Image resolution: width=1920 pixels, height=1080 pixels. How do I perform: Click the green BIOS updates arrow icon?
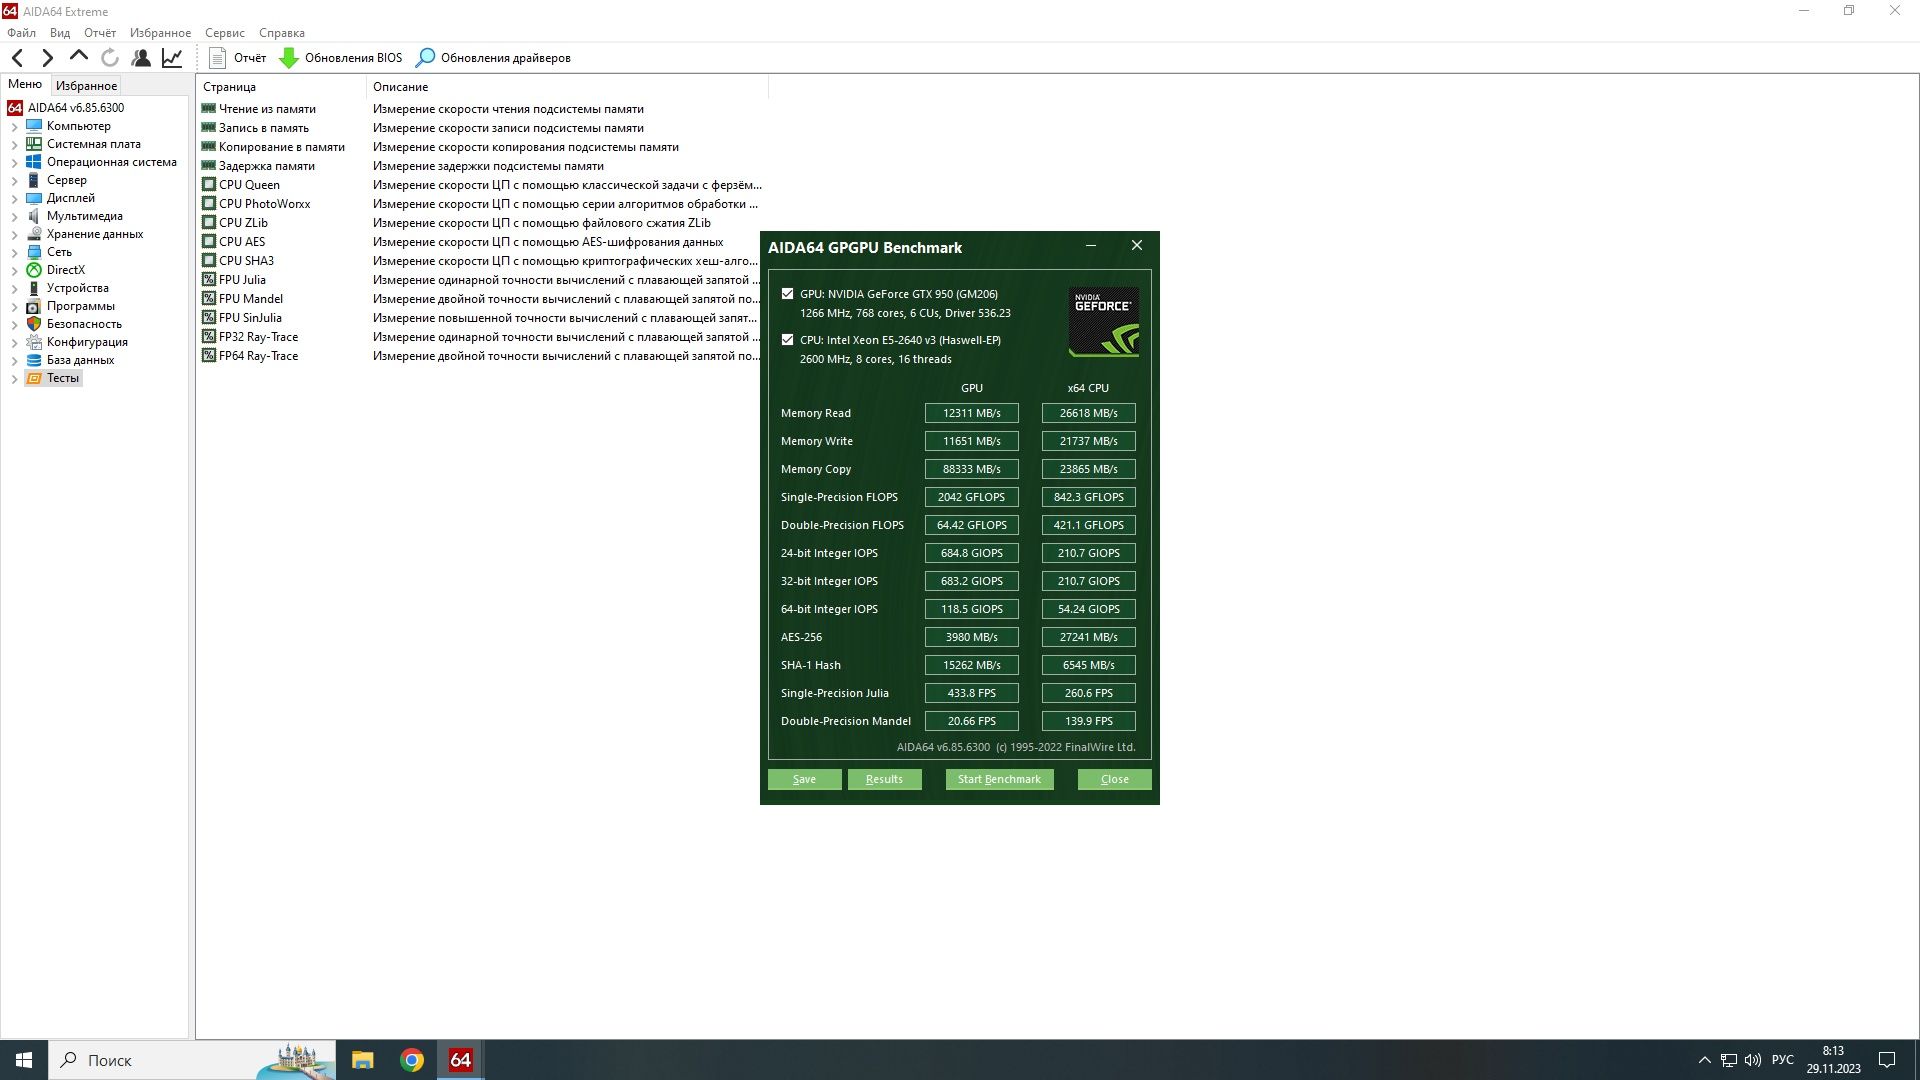pos(289,58)
